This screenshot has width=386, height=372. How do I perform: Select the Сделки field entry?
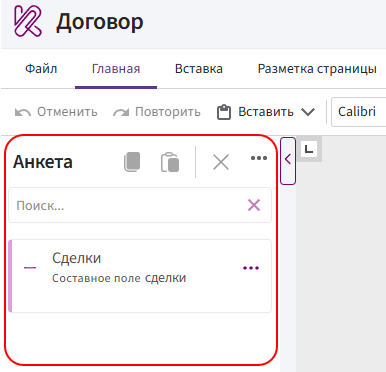[x=140, y=276]
